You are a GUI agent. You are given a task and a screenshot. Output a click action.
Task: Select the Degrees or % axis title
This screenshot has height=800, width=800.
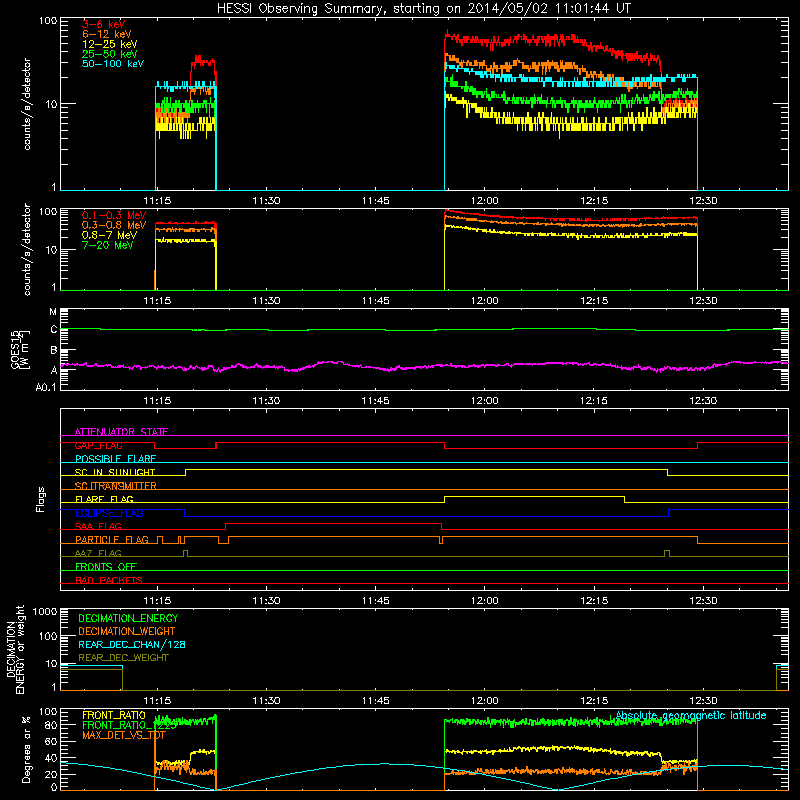coord(26,750)
